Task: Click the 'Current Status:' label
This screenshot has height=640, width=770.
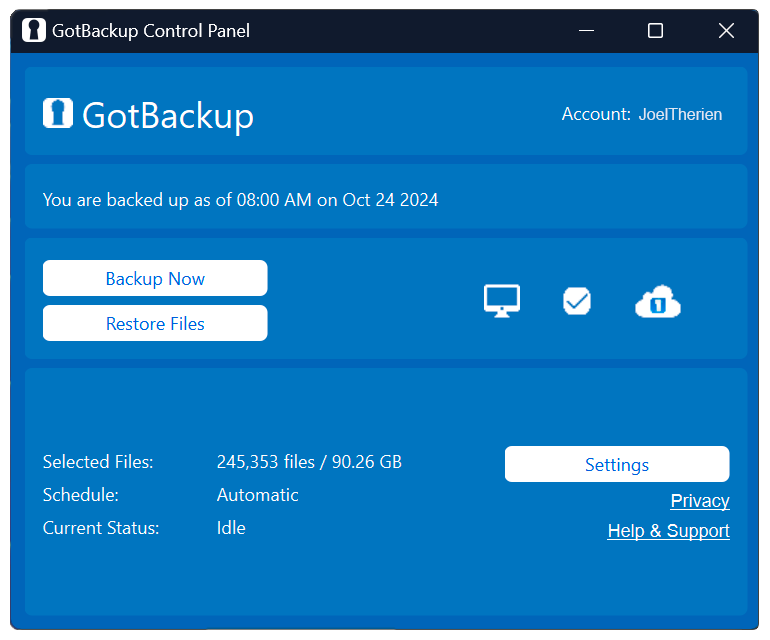Action: coord(101,528)
